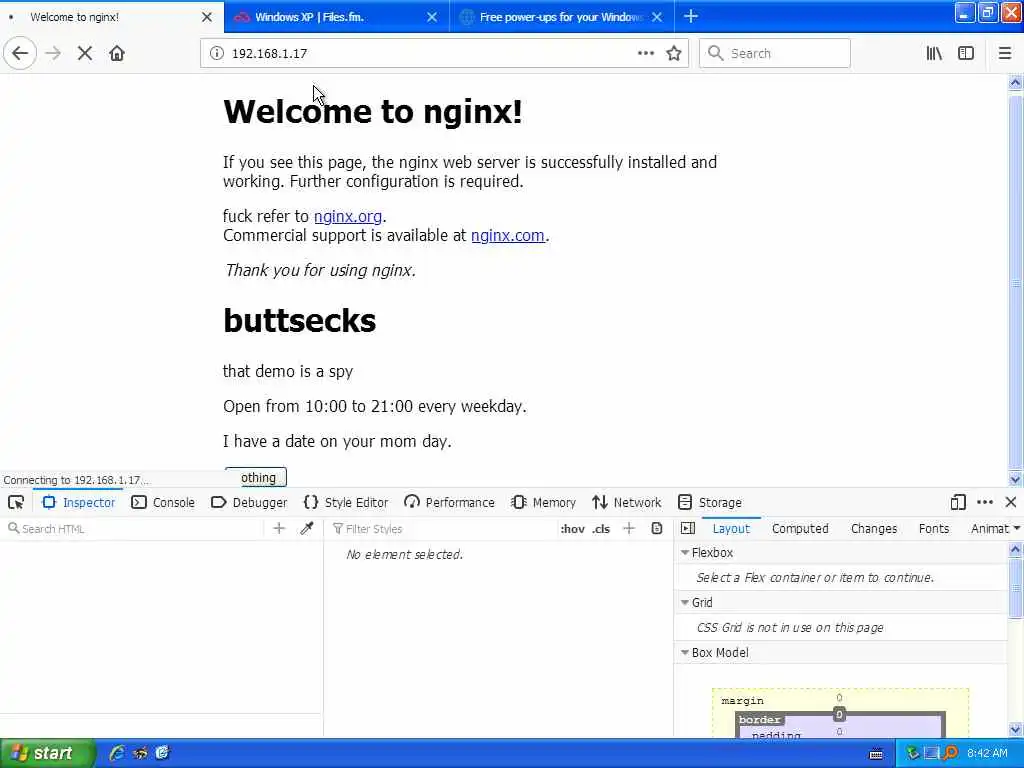Show site information icon in address bar
Image resolution: width=1024 pixels, height=768 pixels.
216,54
